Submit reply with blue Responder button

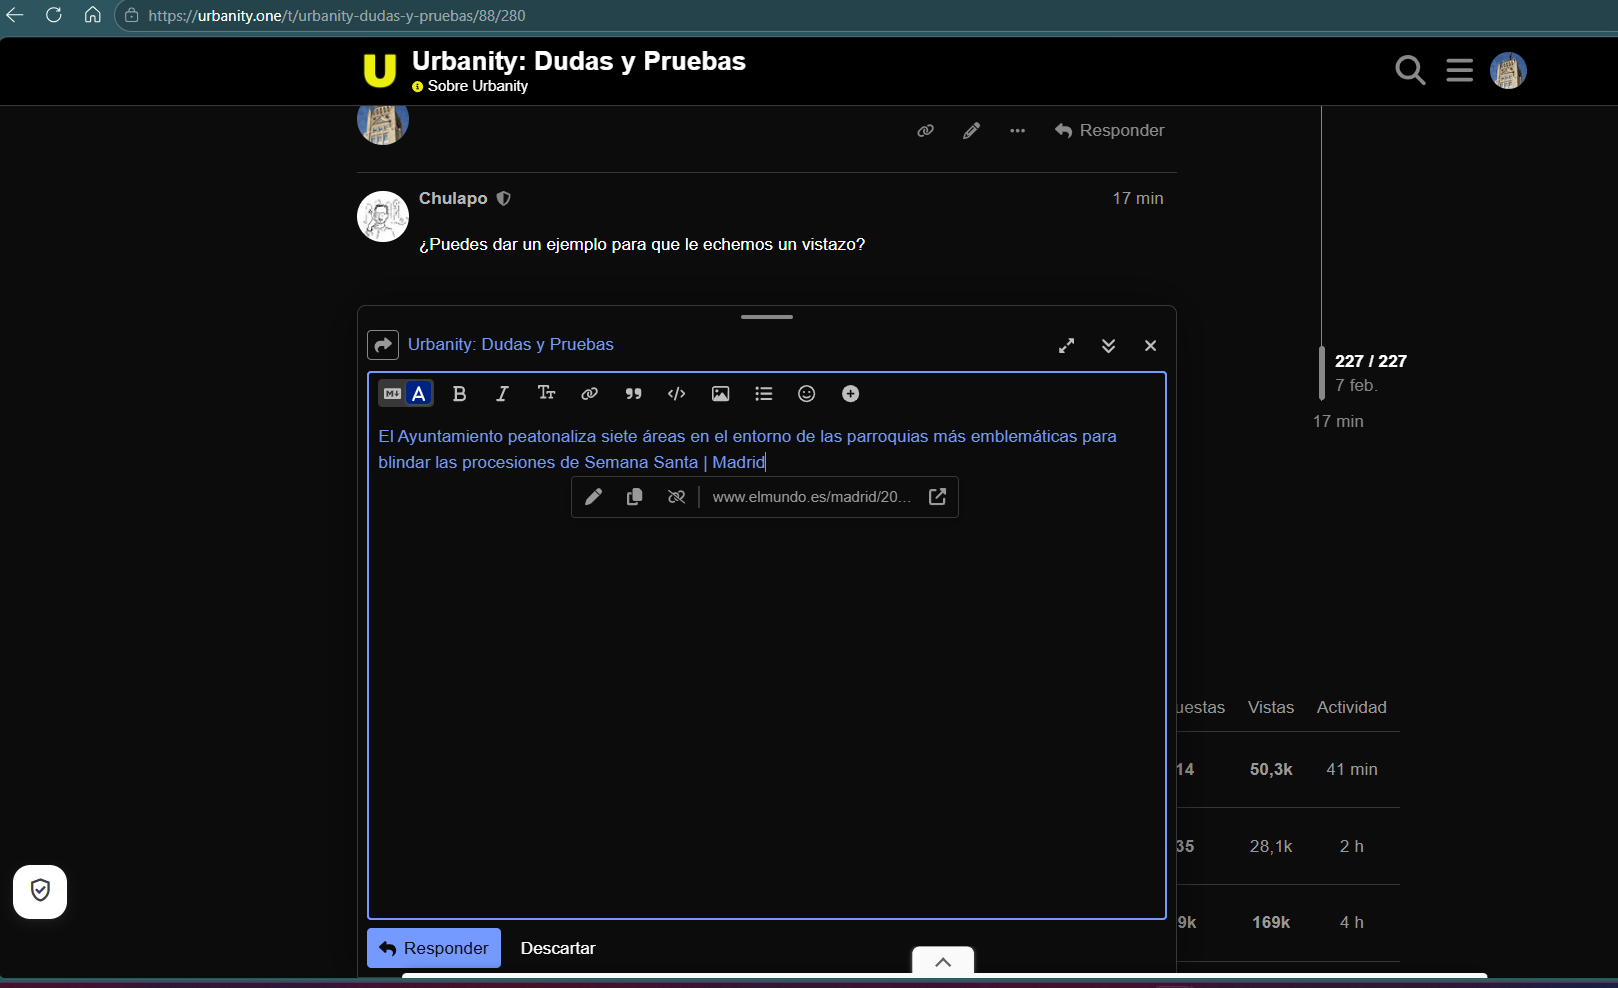click(434, 948)
